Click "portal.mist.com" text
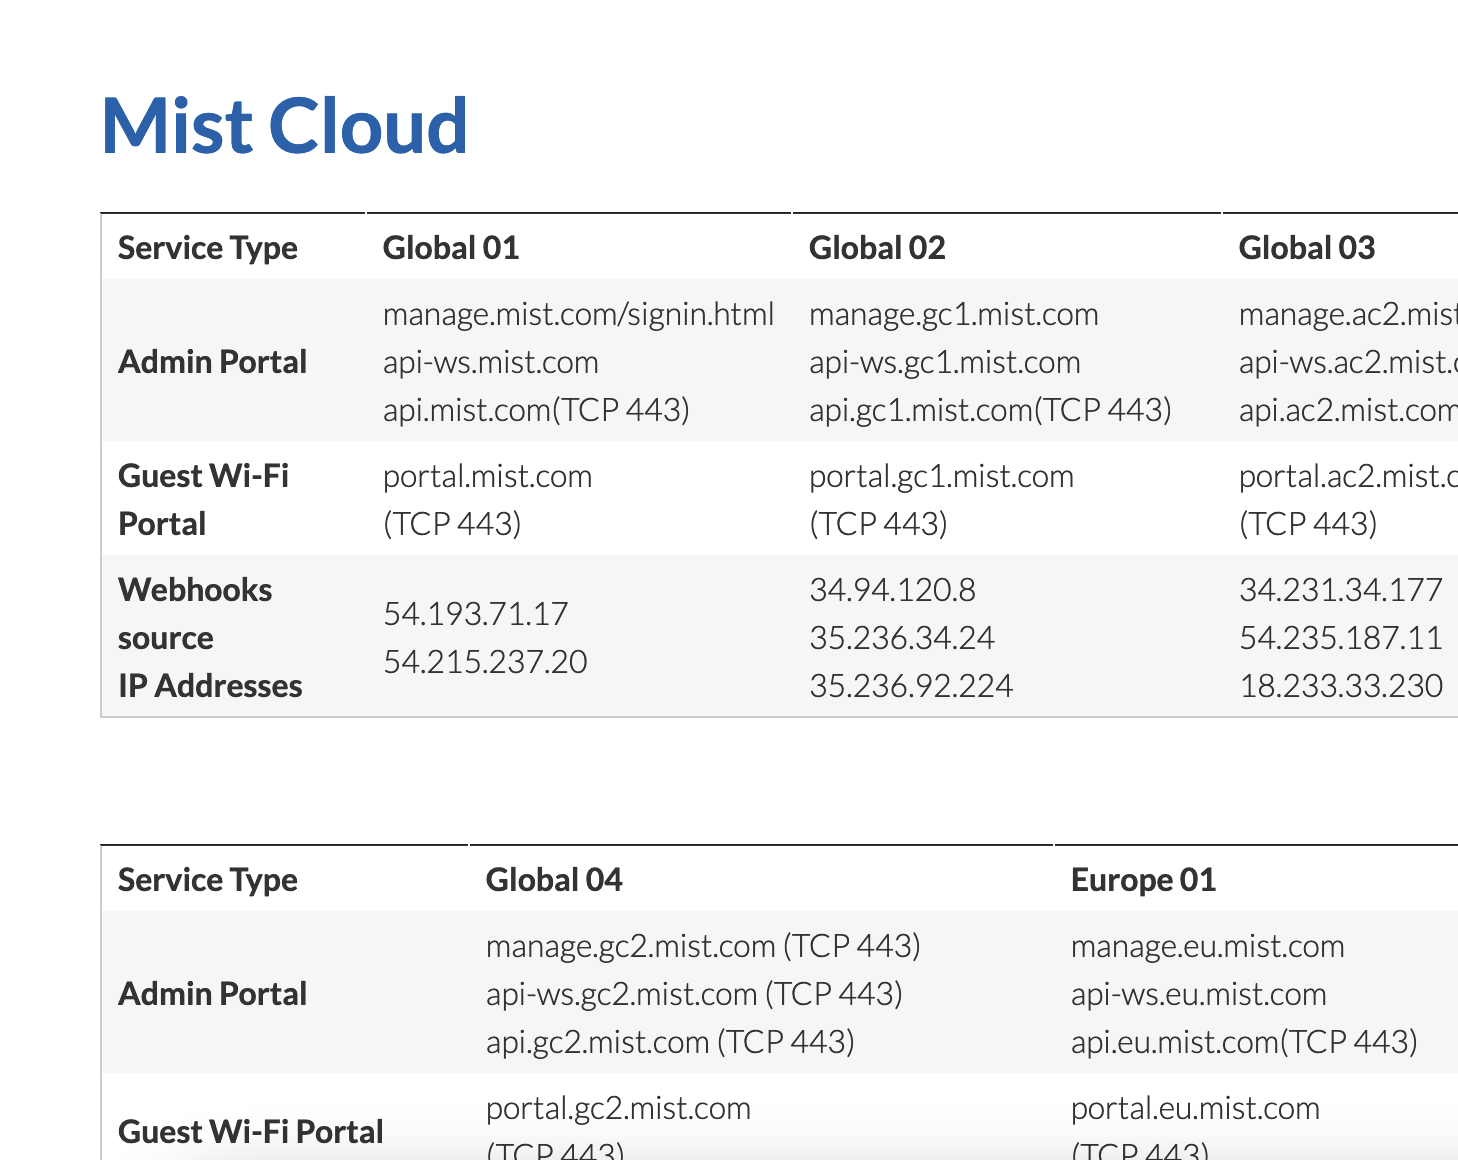The height and width of the screenshot is (1160, 1458). (x=488, y=477)
